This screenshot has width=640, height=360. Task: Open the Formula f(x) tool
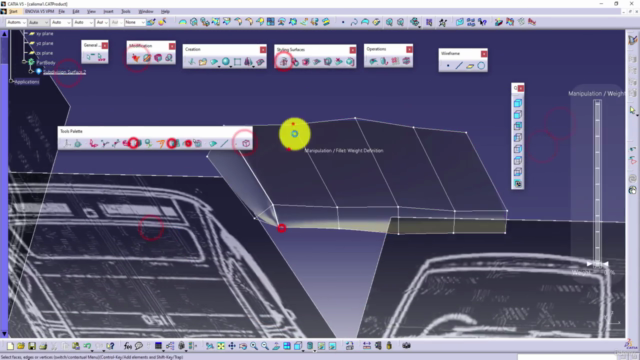pyautogui.click(x=128, y=346)
